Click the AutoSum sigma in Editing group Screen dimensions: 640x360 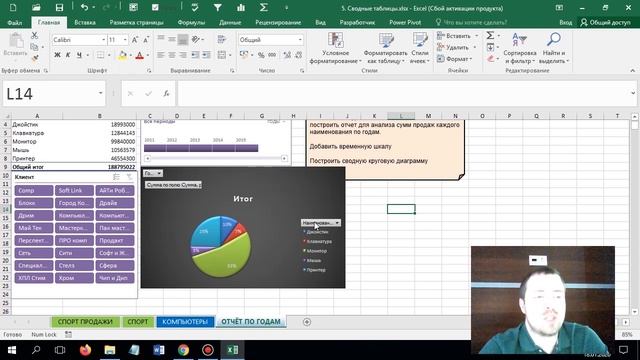pyautogui.click(x=491, y=36)
